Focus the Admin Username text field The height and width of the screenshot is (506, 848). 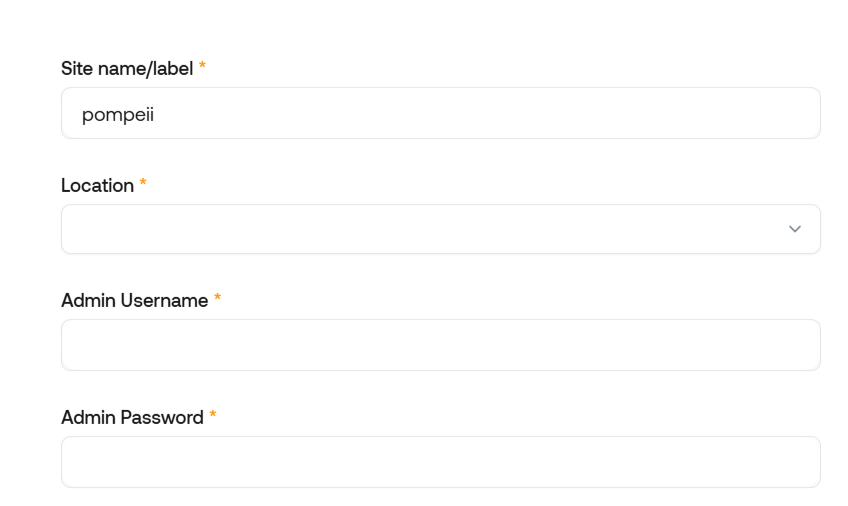[x=440, y=345]
